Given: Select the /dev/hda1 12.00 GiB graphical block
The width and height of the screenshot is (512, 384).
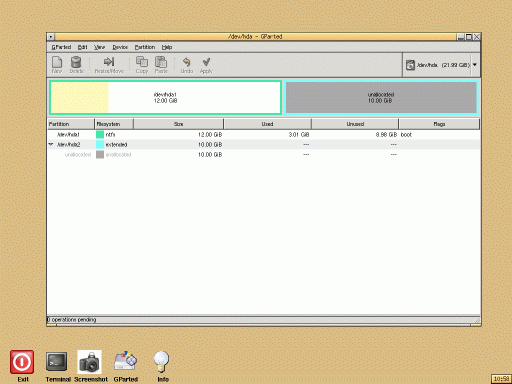Looking at the screenshot, I should coord(165,98).
